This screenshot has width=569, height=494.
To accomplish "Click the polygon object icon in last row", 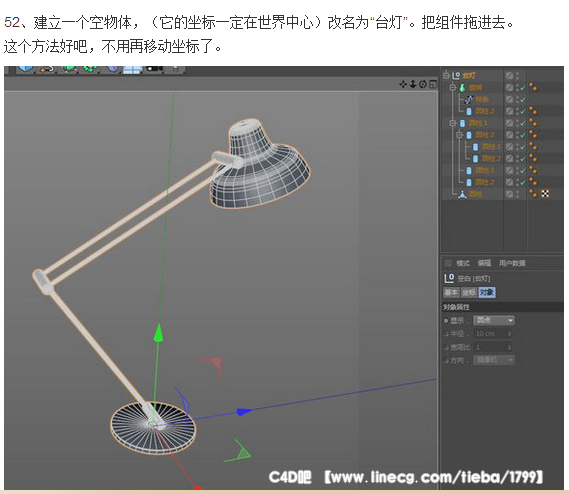I will point(462,194).
